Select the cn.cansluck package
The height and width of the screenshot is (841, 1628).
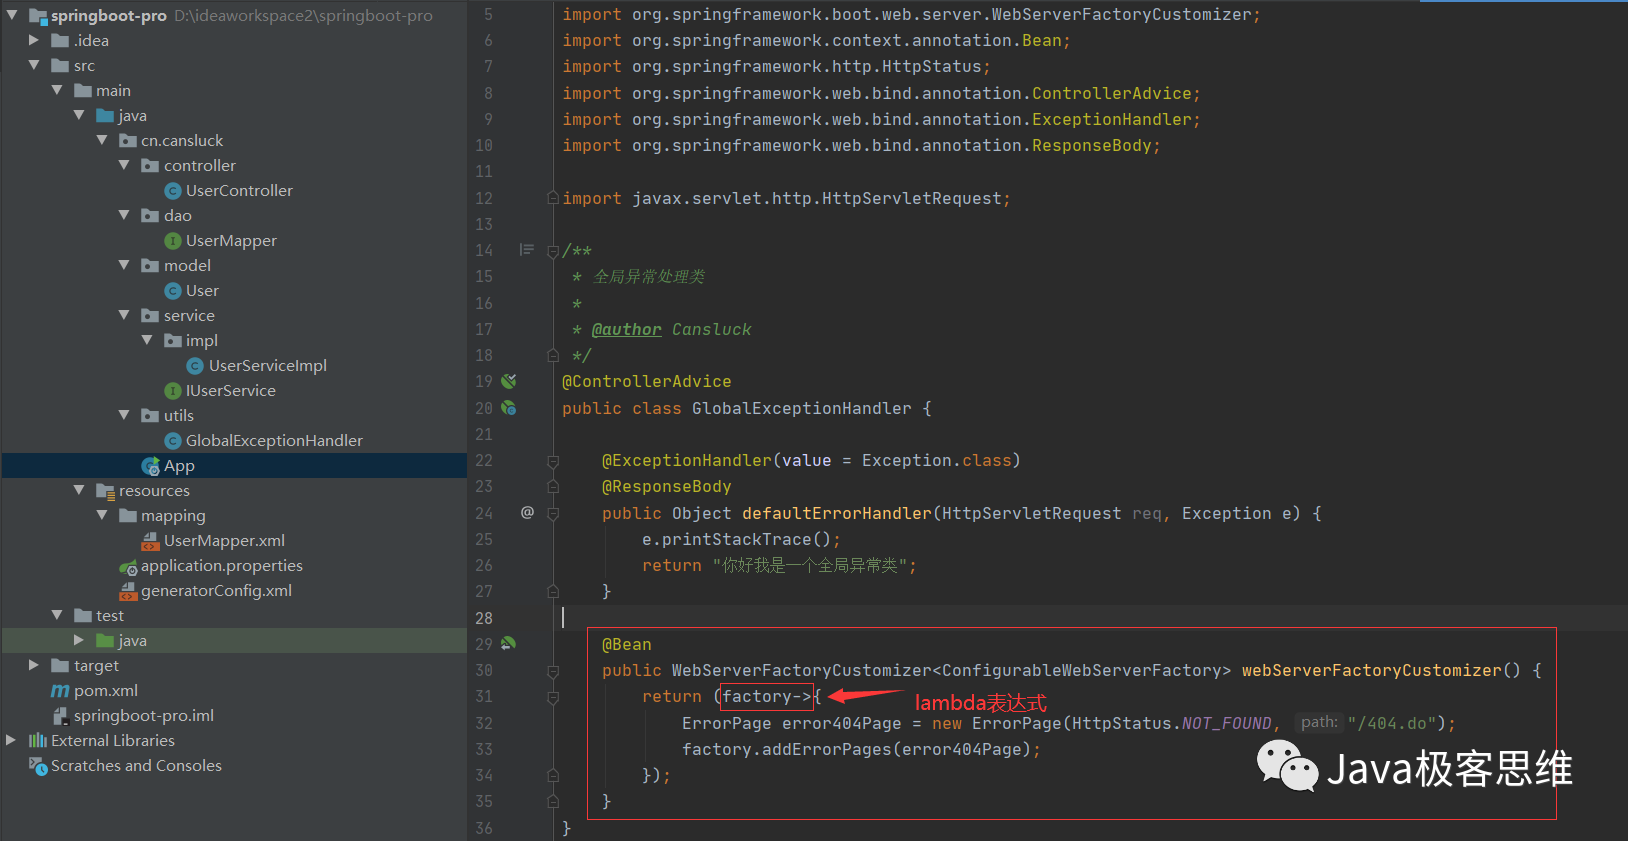click(x=182, y=140)
